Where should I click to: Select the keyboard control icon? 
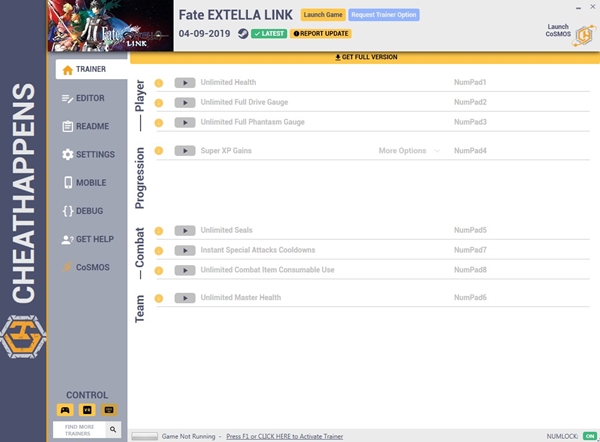tap(110, 410)
